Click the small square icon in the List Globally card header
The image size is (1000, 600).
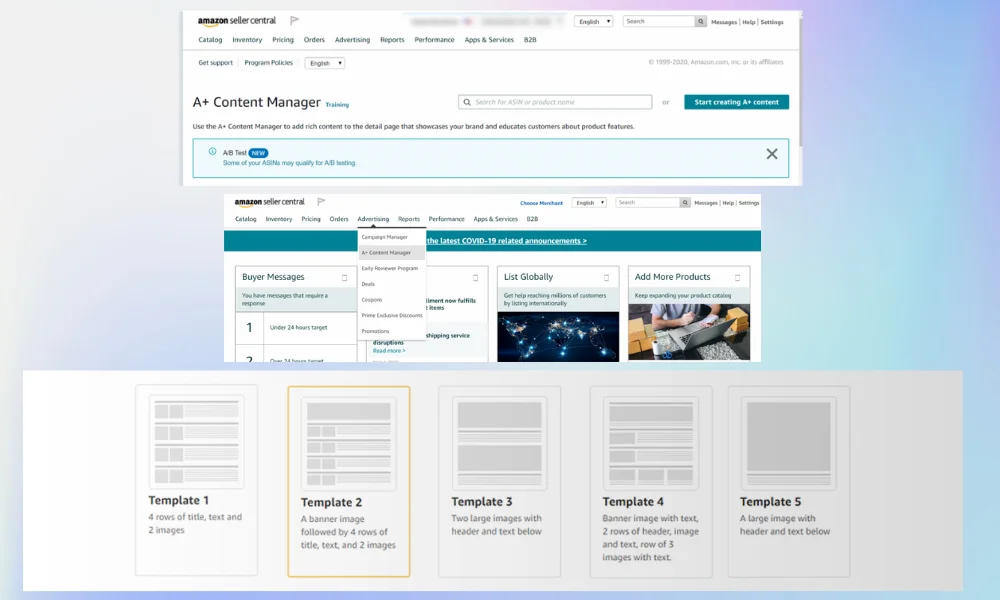click(607, 277)
